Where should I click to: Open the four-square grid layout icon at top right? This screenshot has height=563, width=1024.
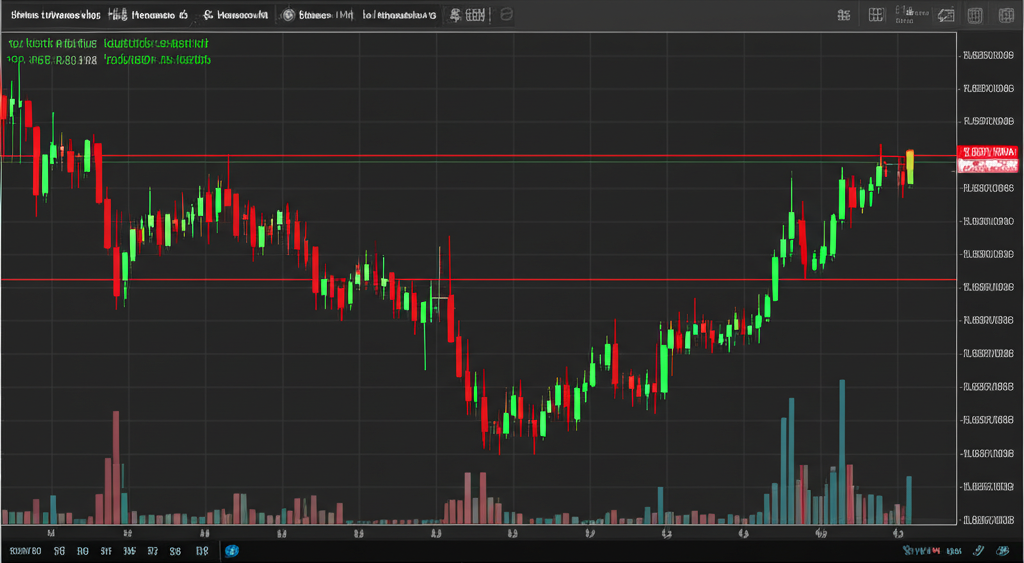877,15
